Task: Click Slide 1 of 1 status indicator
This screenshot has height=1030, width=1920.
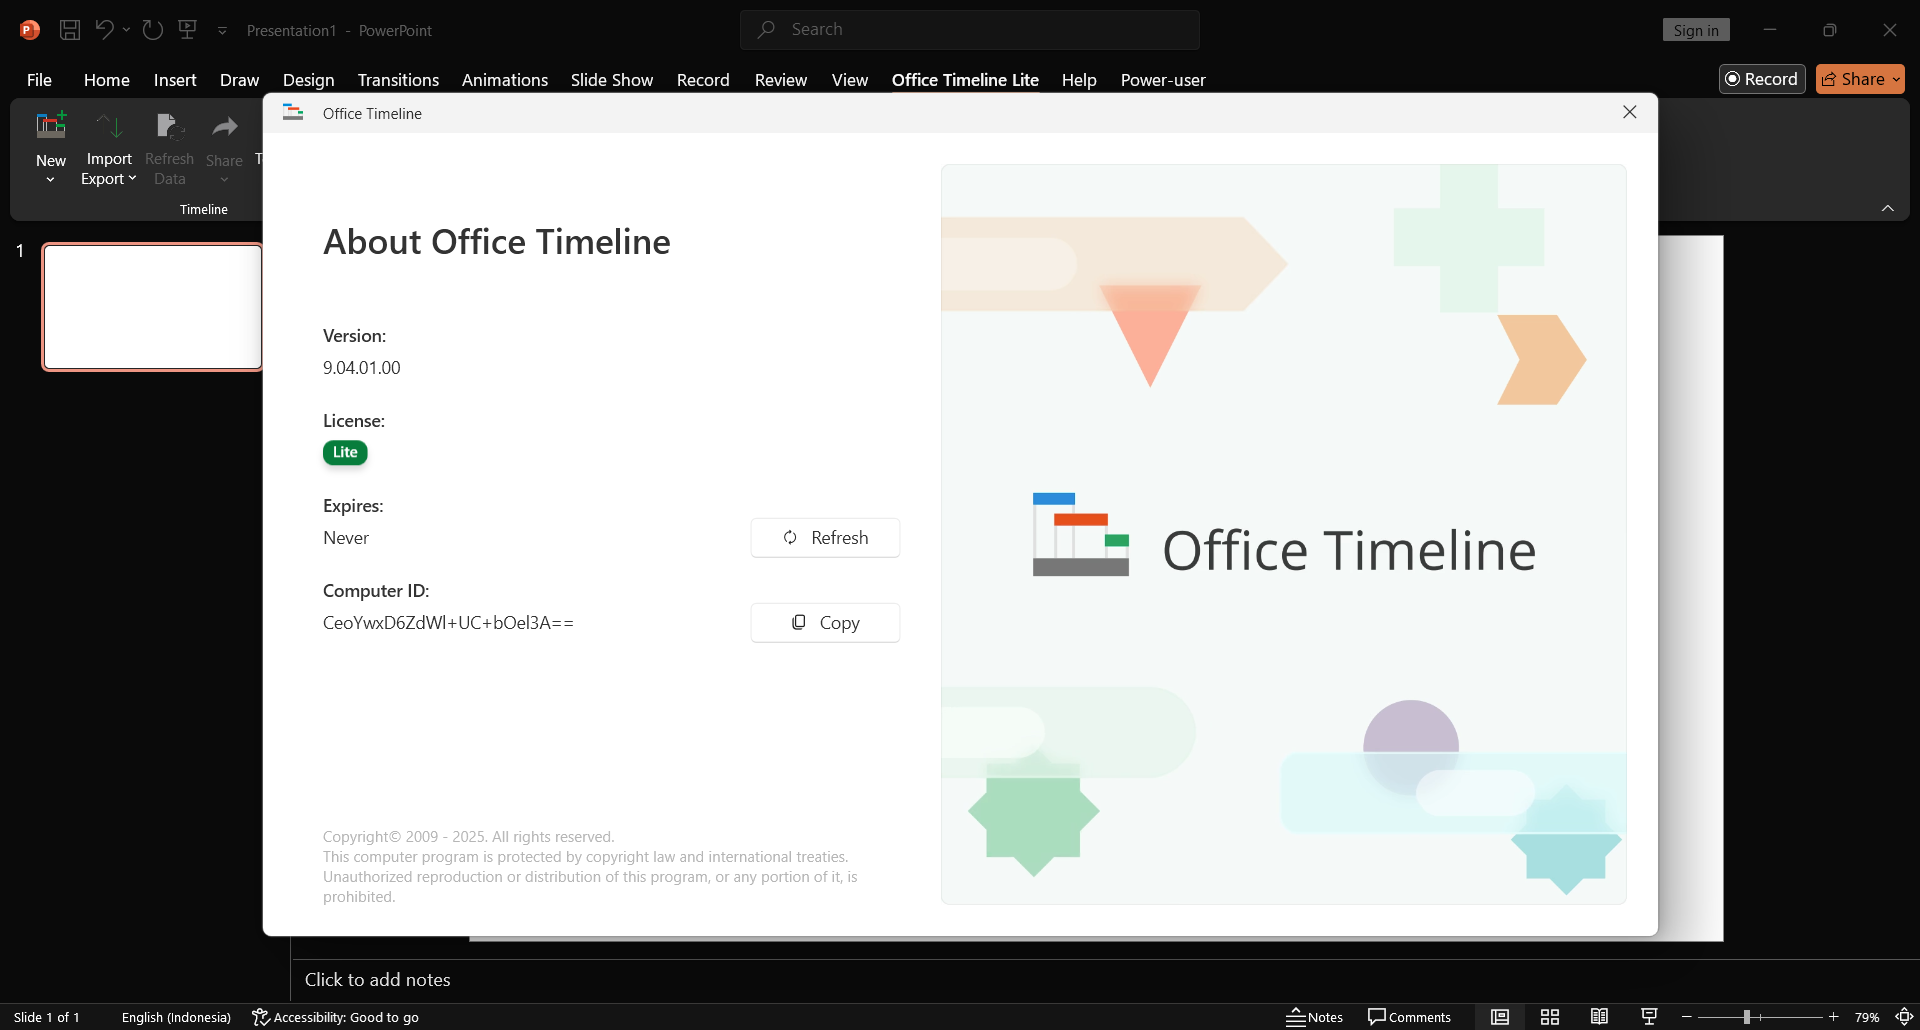Action: point(47,1017)
